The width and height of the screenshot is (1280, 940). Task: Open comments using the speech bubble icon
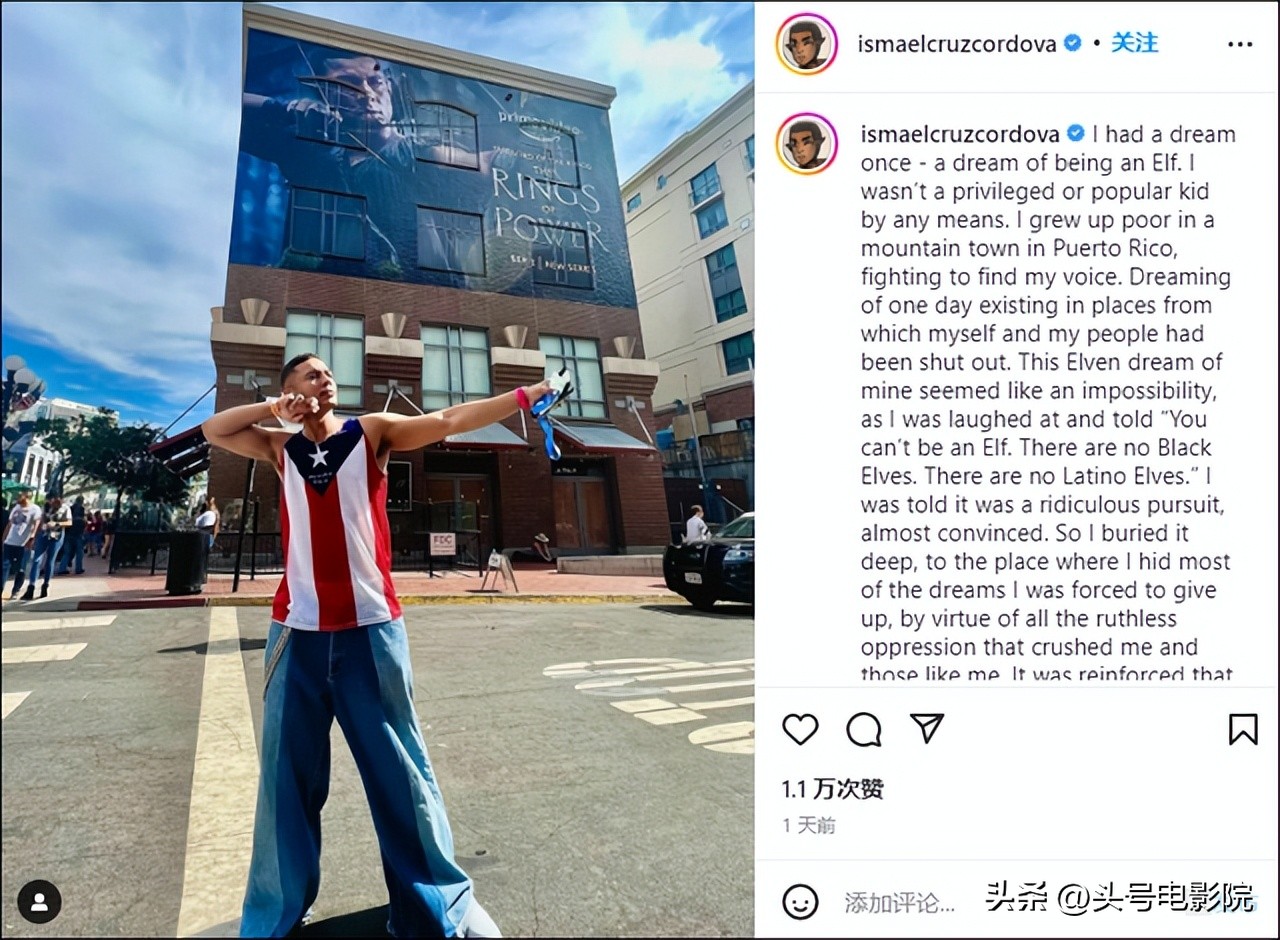click(864, 729)
